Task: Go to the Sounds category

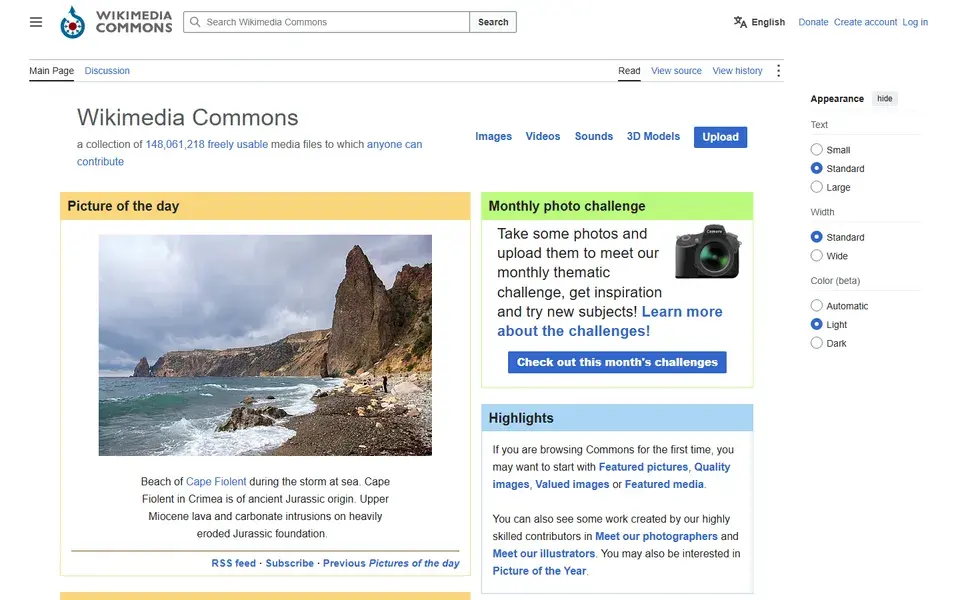Action: tap(593, 137)
